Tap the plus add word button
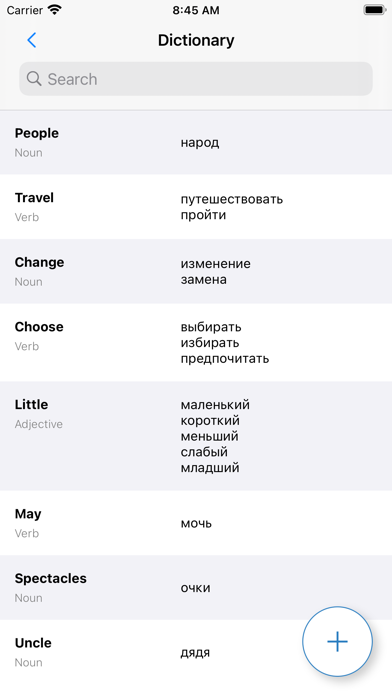The image size is (392, 696). pos(337,641)
